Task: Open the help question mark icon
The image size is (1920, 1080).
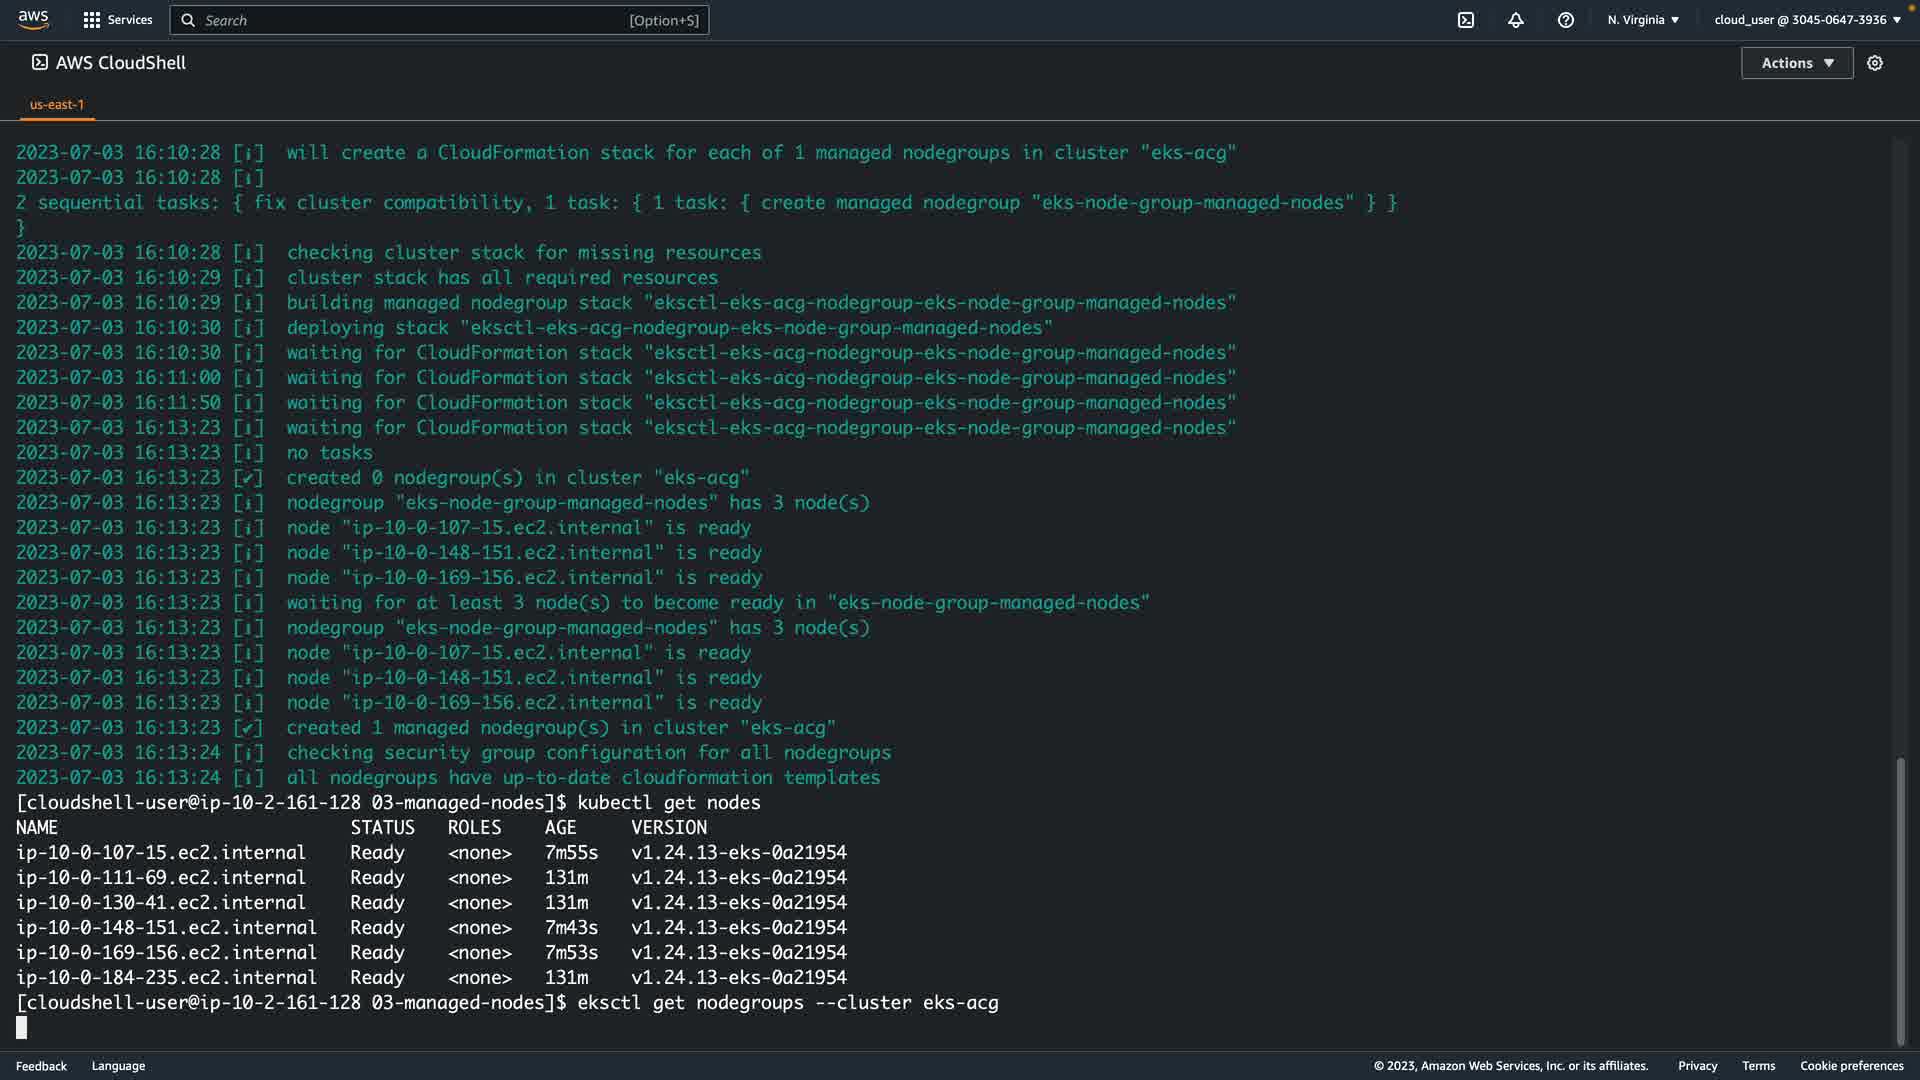Action: (1566, 20)
